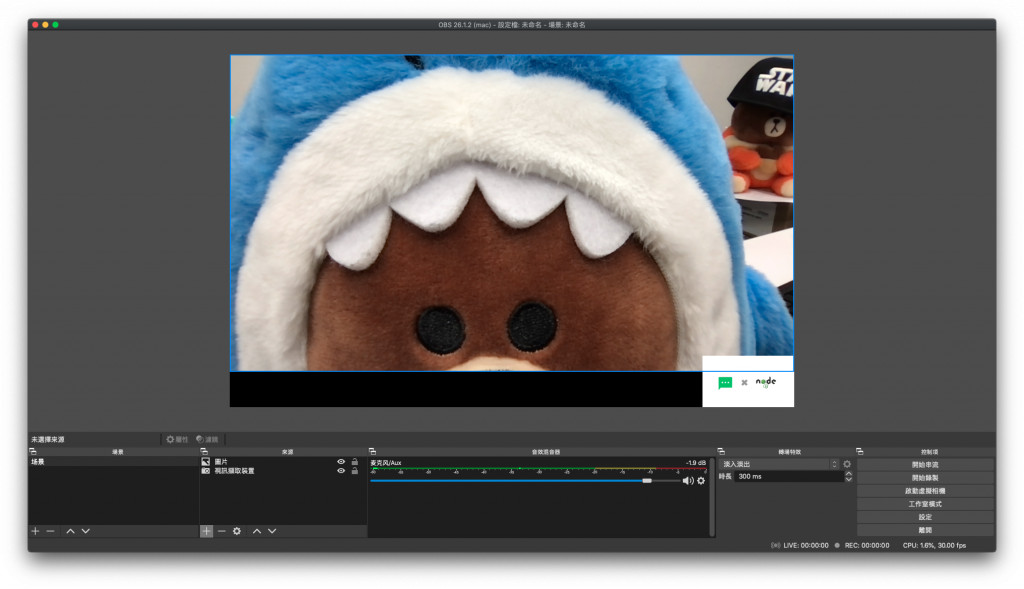Remove the selected scene with the minus icon
The image size is (1024, 589).
point(50,531)
